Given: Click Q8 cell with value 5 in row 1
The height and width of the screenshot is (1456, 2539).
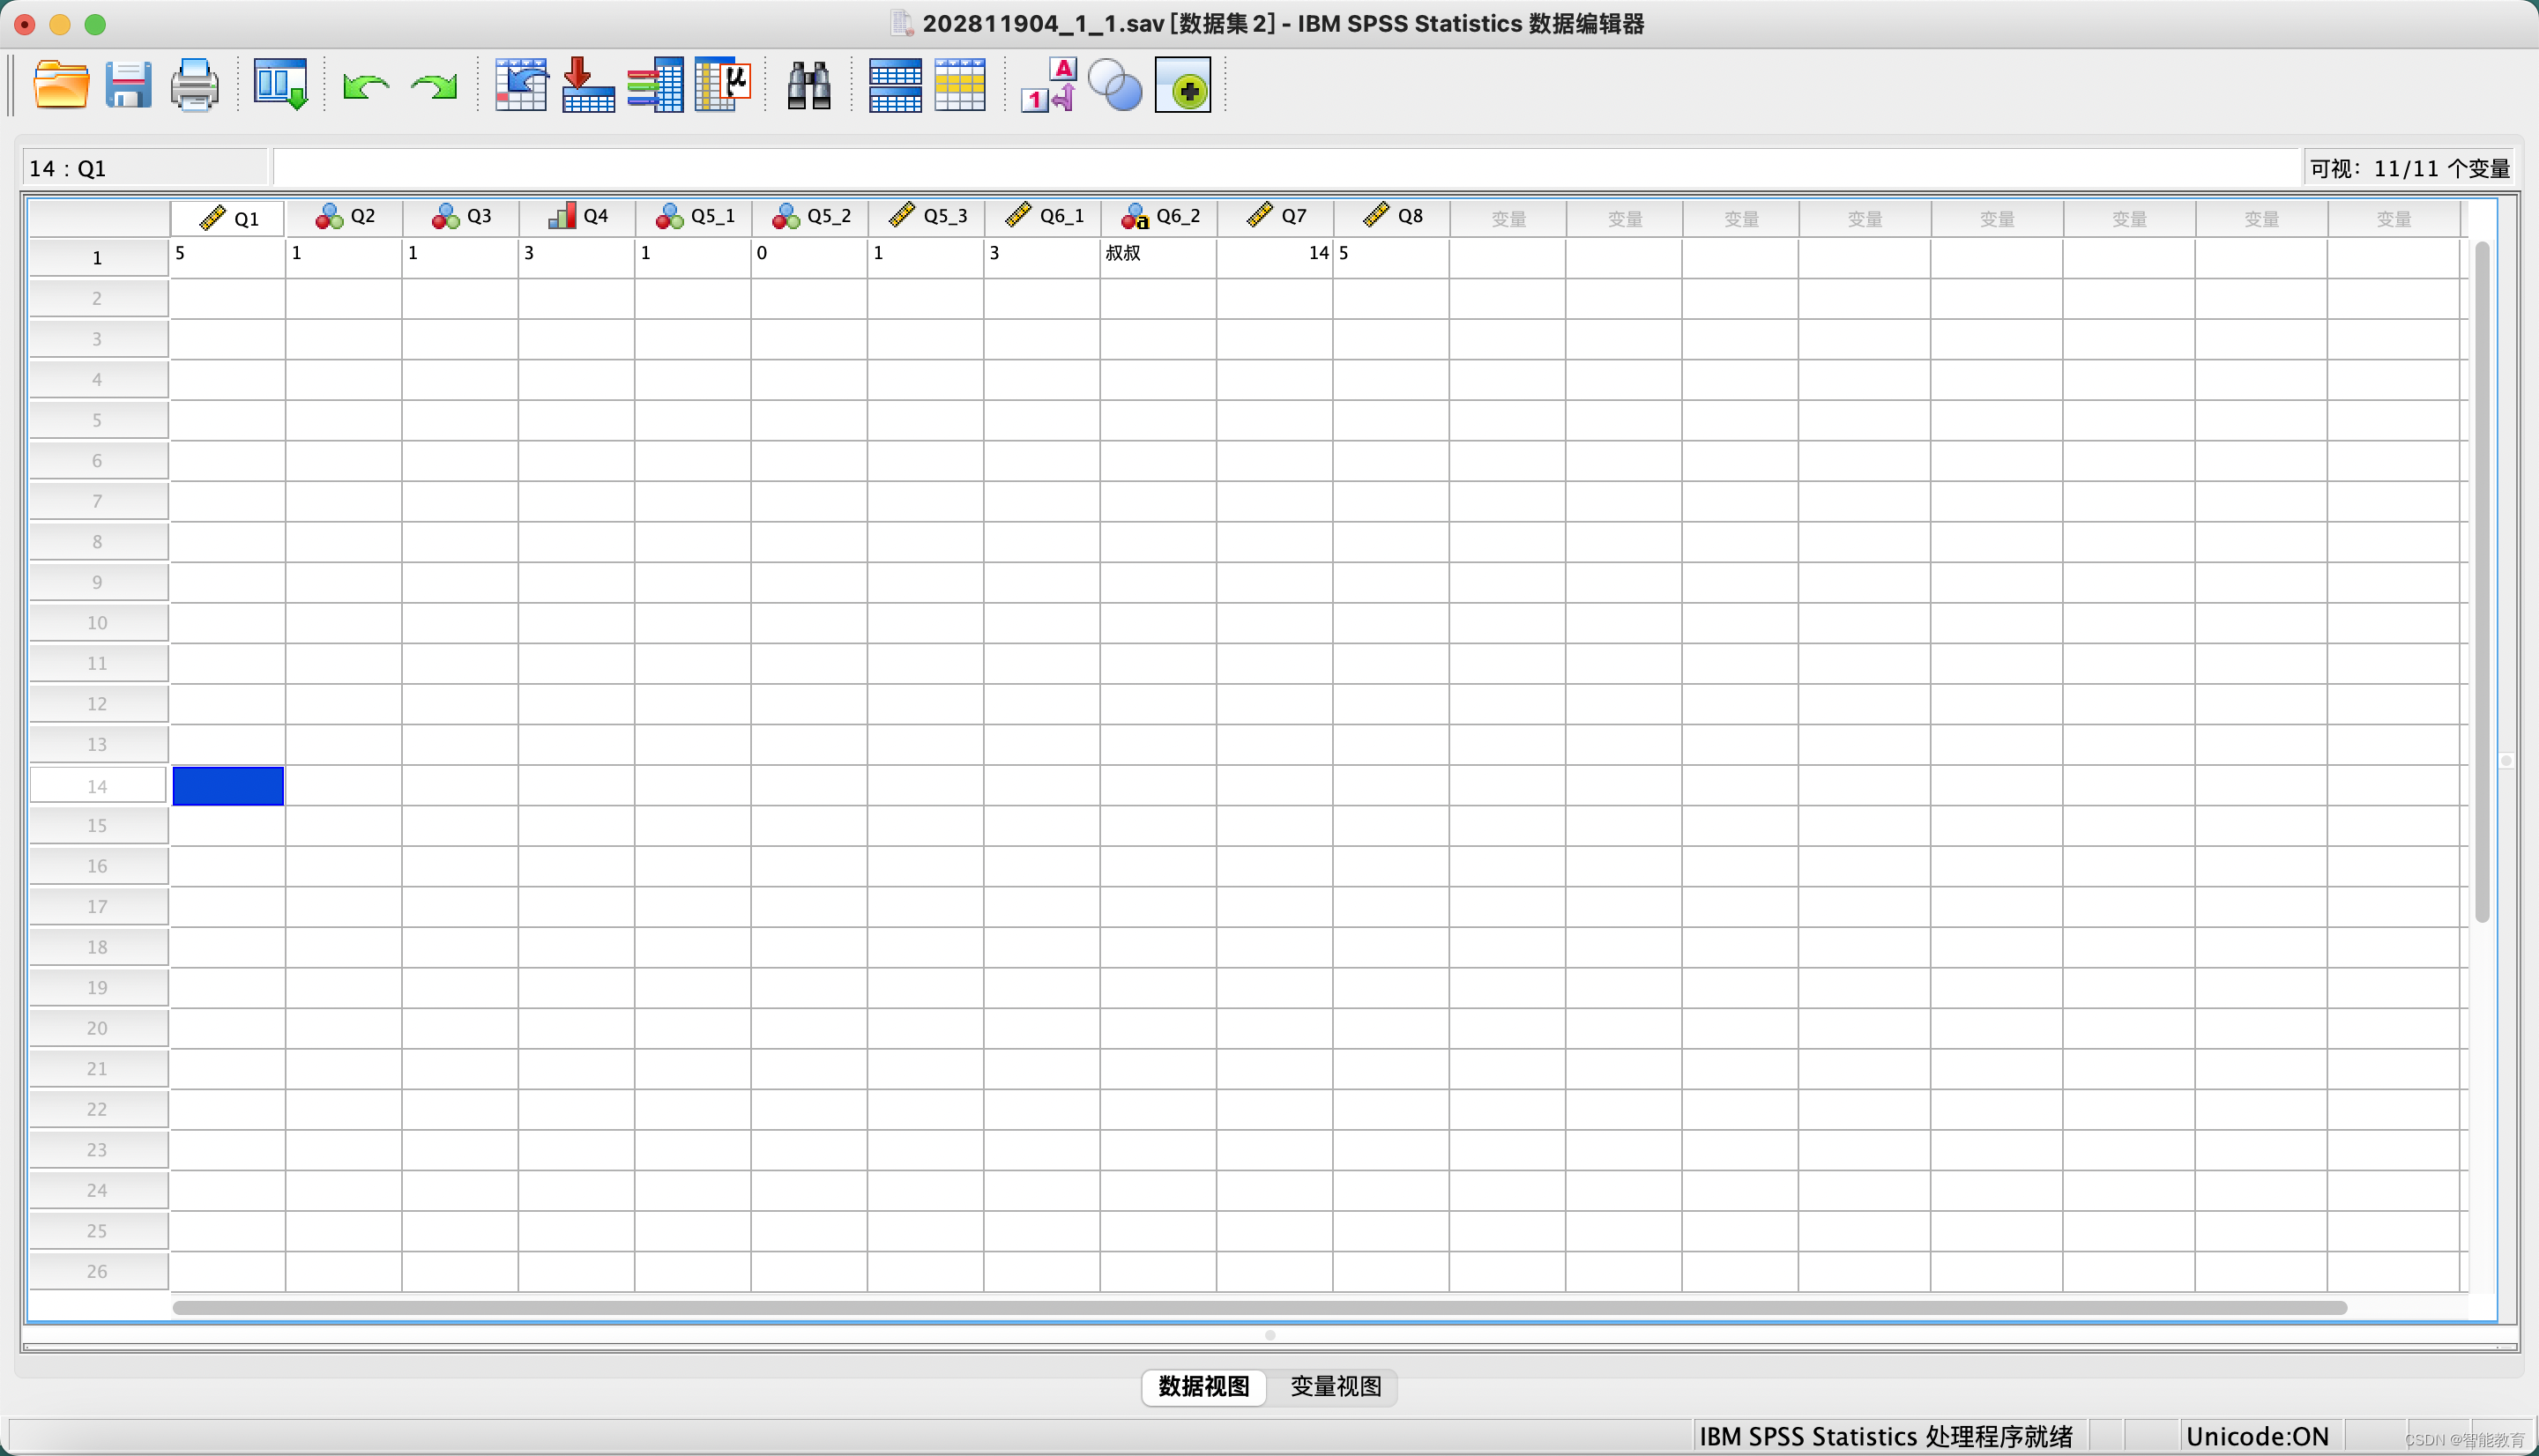Looking at the screenshot, I should (1391, 258).
